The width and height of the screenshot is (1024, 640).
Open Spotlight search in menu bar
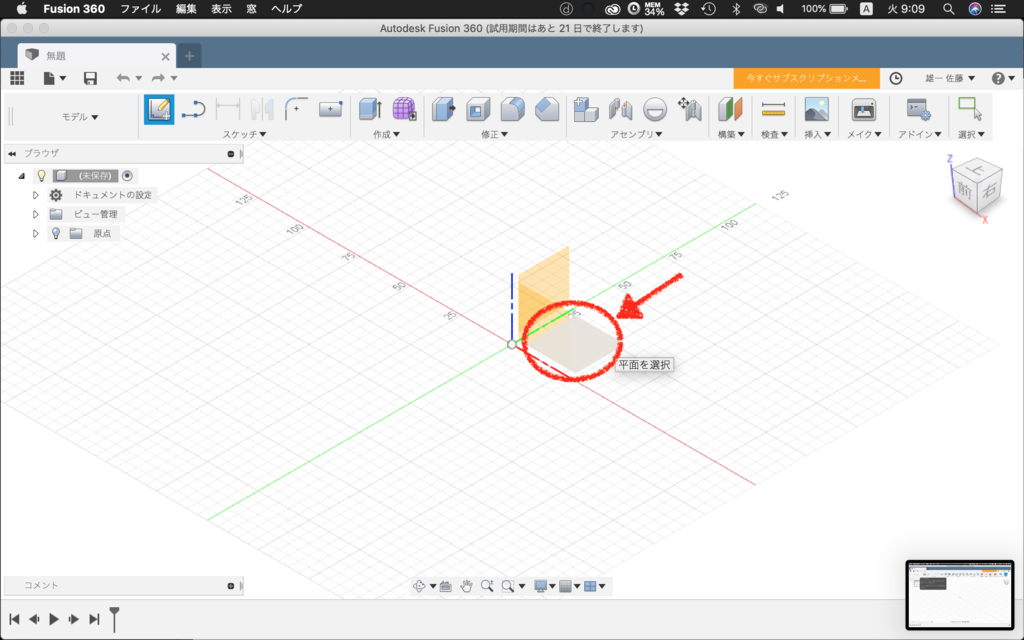coord(948,8)
